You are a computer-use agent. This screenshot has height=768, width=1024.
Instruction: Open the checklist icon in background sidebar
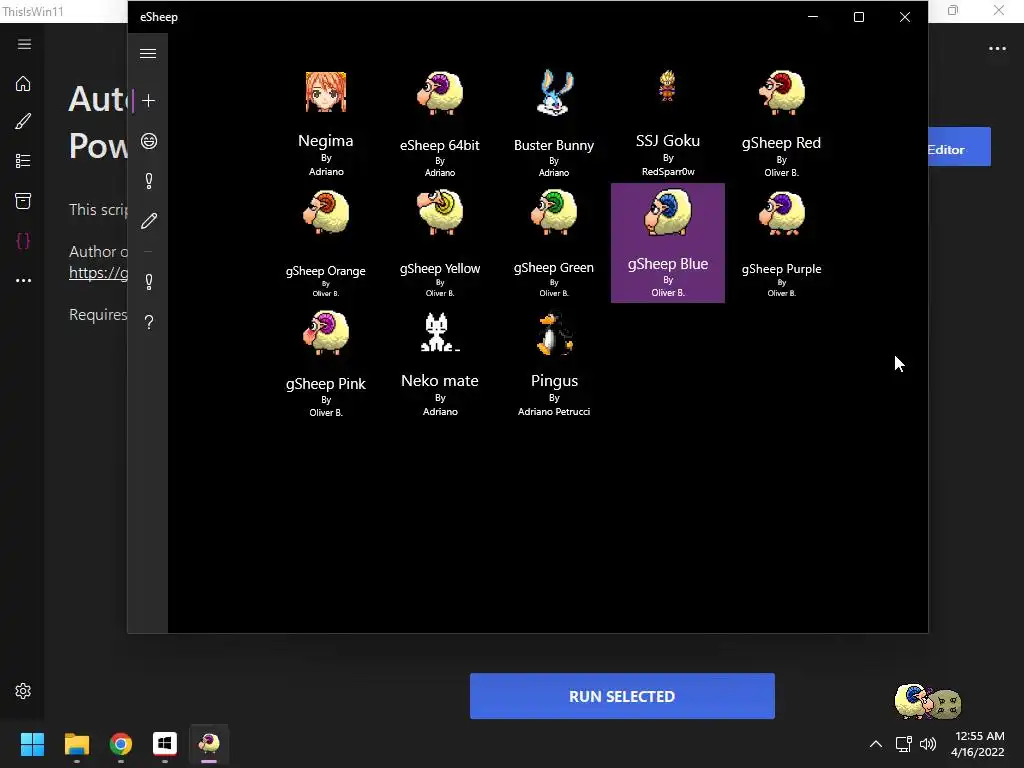click(x=23, y=161)
